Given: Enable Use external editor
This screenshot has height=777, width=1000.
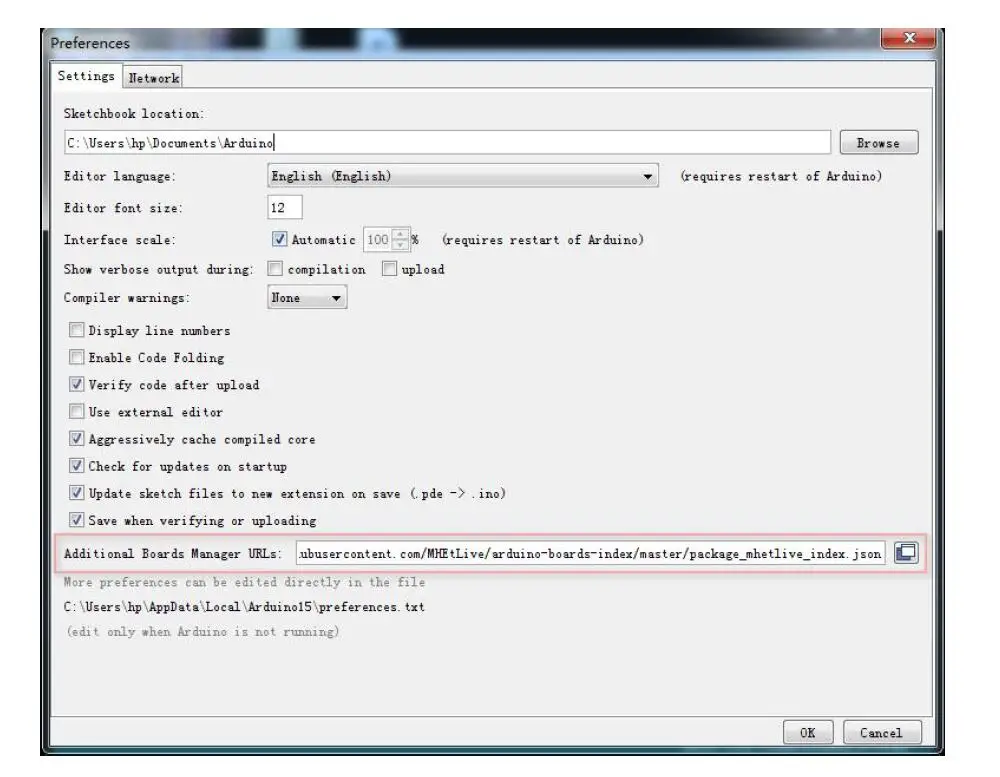Looking at the screenshot, I should pyautogui.click(x=77, y=411).
